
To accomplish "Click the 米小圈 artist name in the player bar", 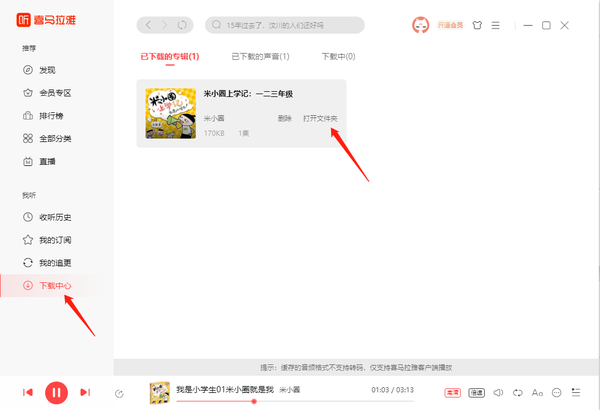I will pos(289,390).
